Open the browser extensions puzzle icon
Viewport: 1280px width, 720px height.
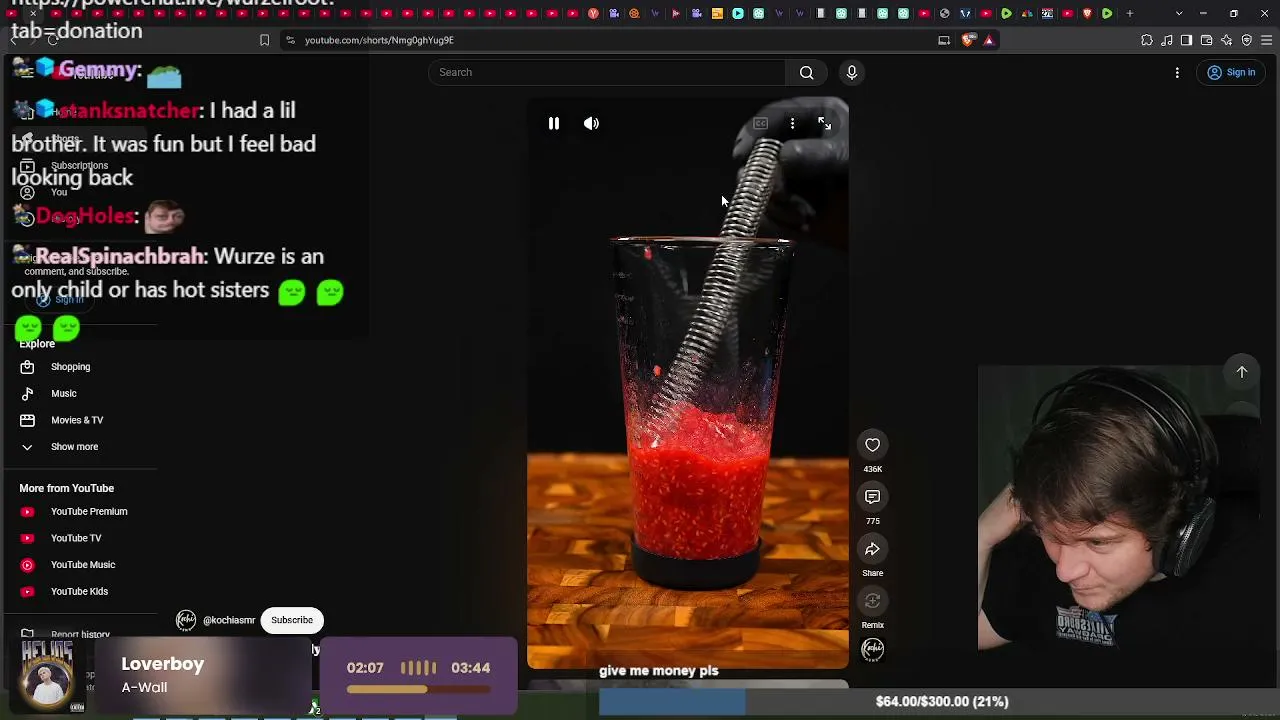point(1147,40)
